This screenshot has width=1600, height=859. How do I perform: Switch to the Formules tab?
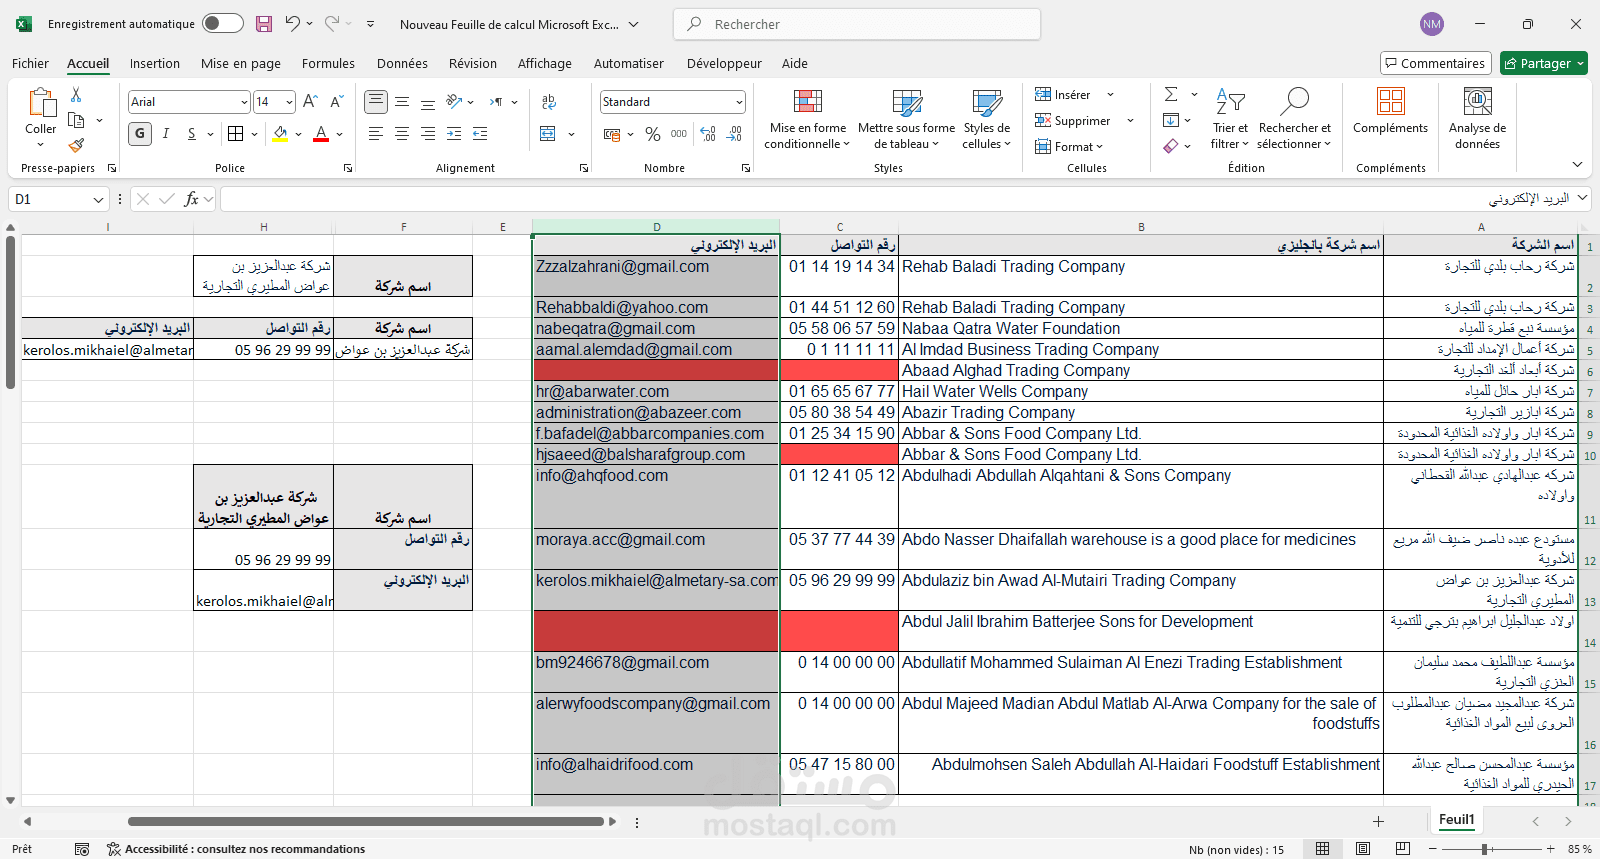click(x=328, y=63)
